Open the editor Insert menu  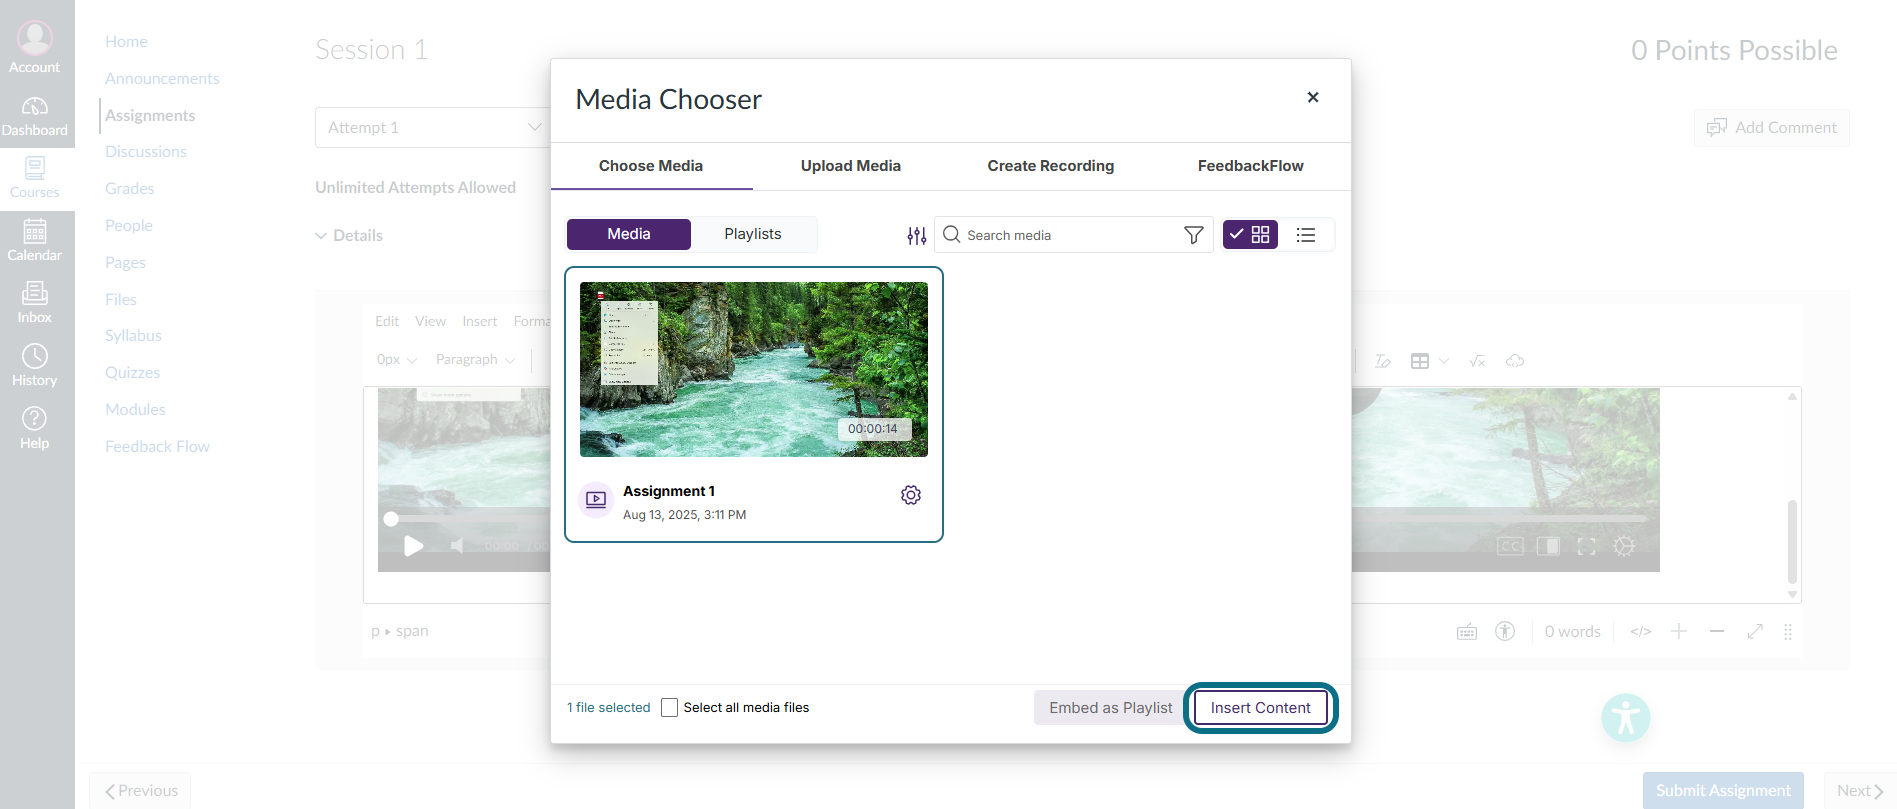(x=480, y=321)
